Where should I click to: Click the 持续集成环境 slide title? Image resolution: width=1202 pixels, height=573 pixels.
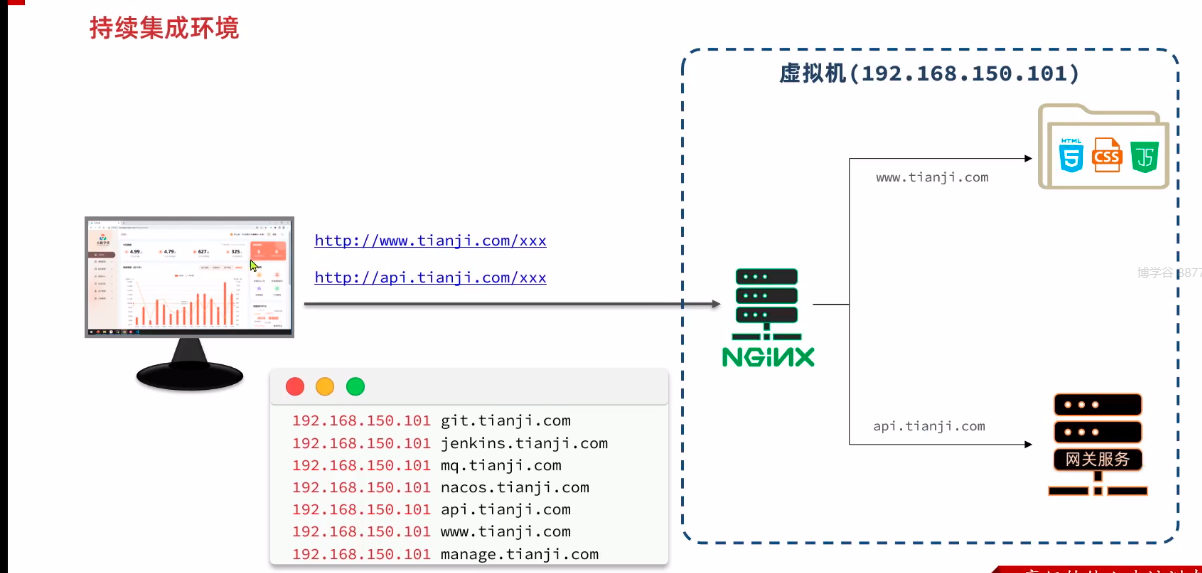(x=164, y=28)
